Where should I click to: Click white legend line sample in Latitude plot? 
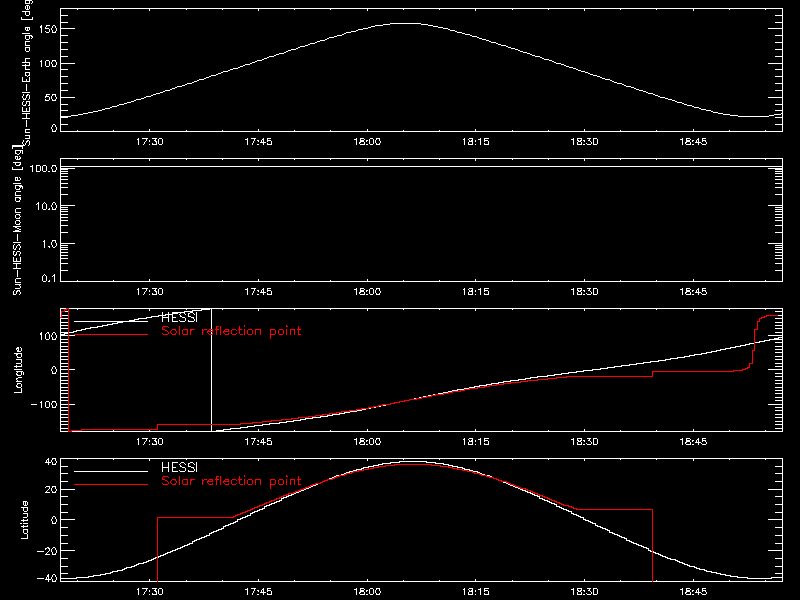pos(111,471)
